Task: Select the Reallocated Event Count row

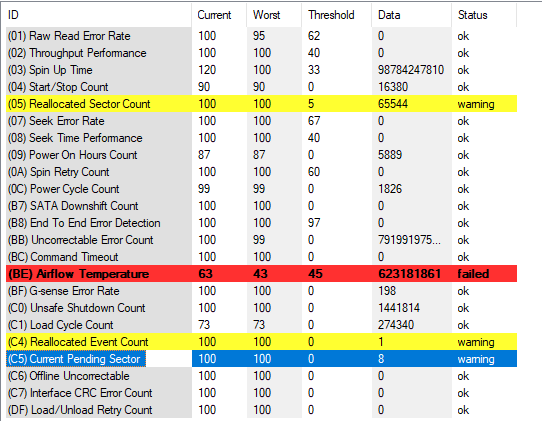Action: click(x=261, y=342)
